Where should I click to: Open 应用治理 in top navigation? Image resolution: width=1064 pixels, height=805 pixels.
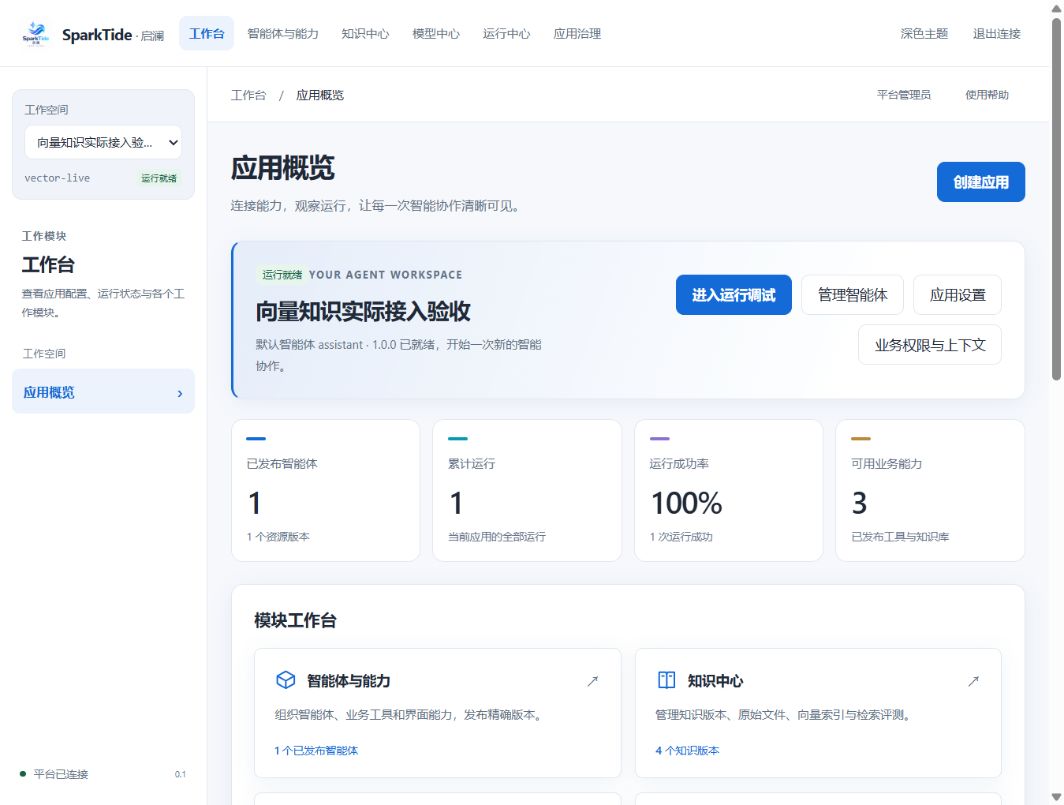577,33
